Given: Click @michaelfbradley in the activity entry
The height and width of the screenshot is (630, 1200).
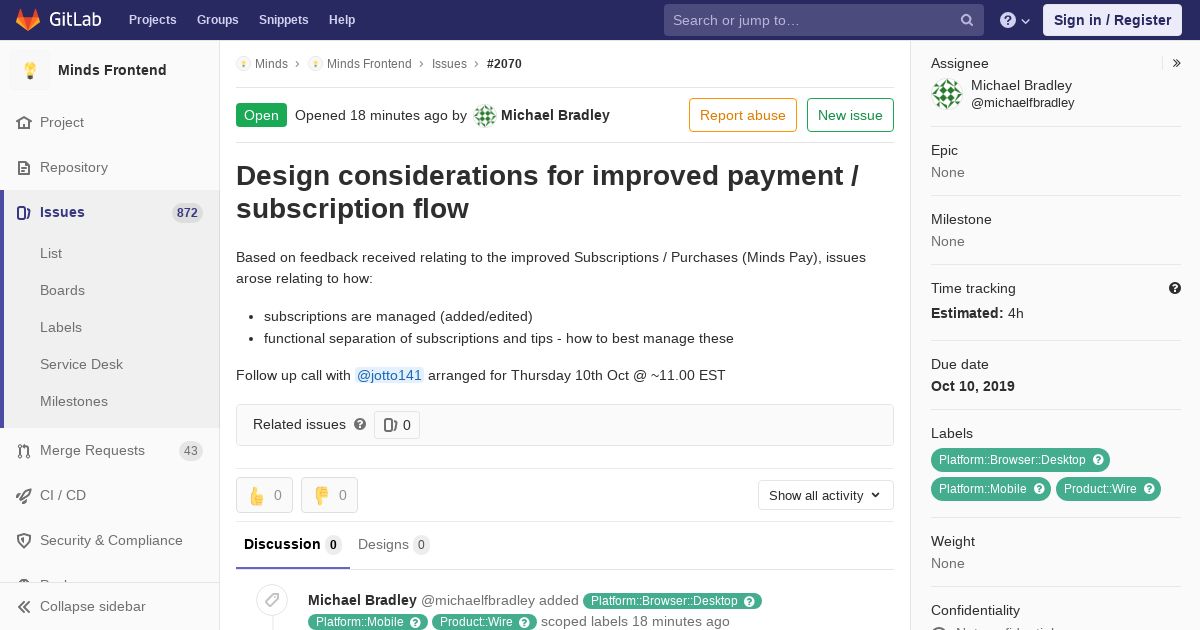Looking at the screenshot, I should pyautogui.click(x=478, y=601).
